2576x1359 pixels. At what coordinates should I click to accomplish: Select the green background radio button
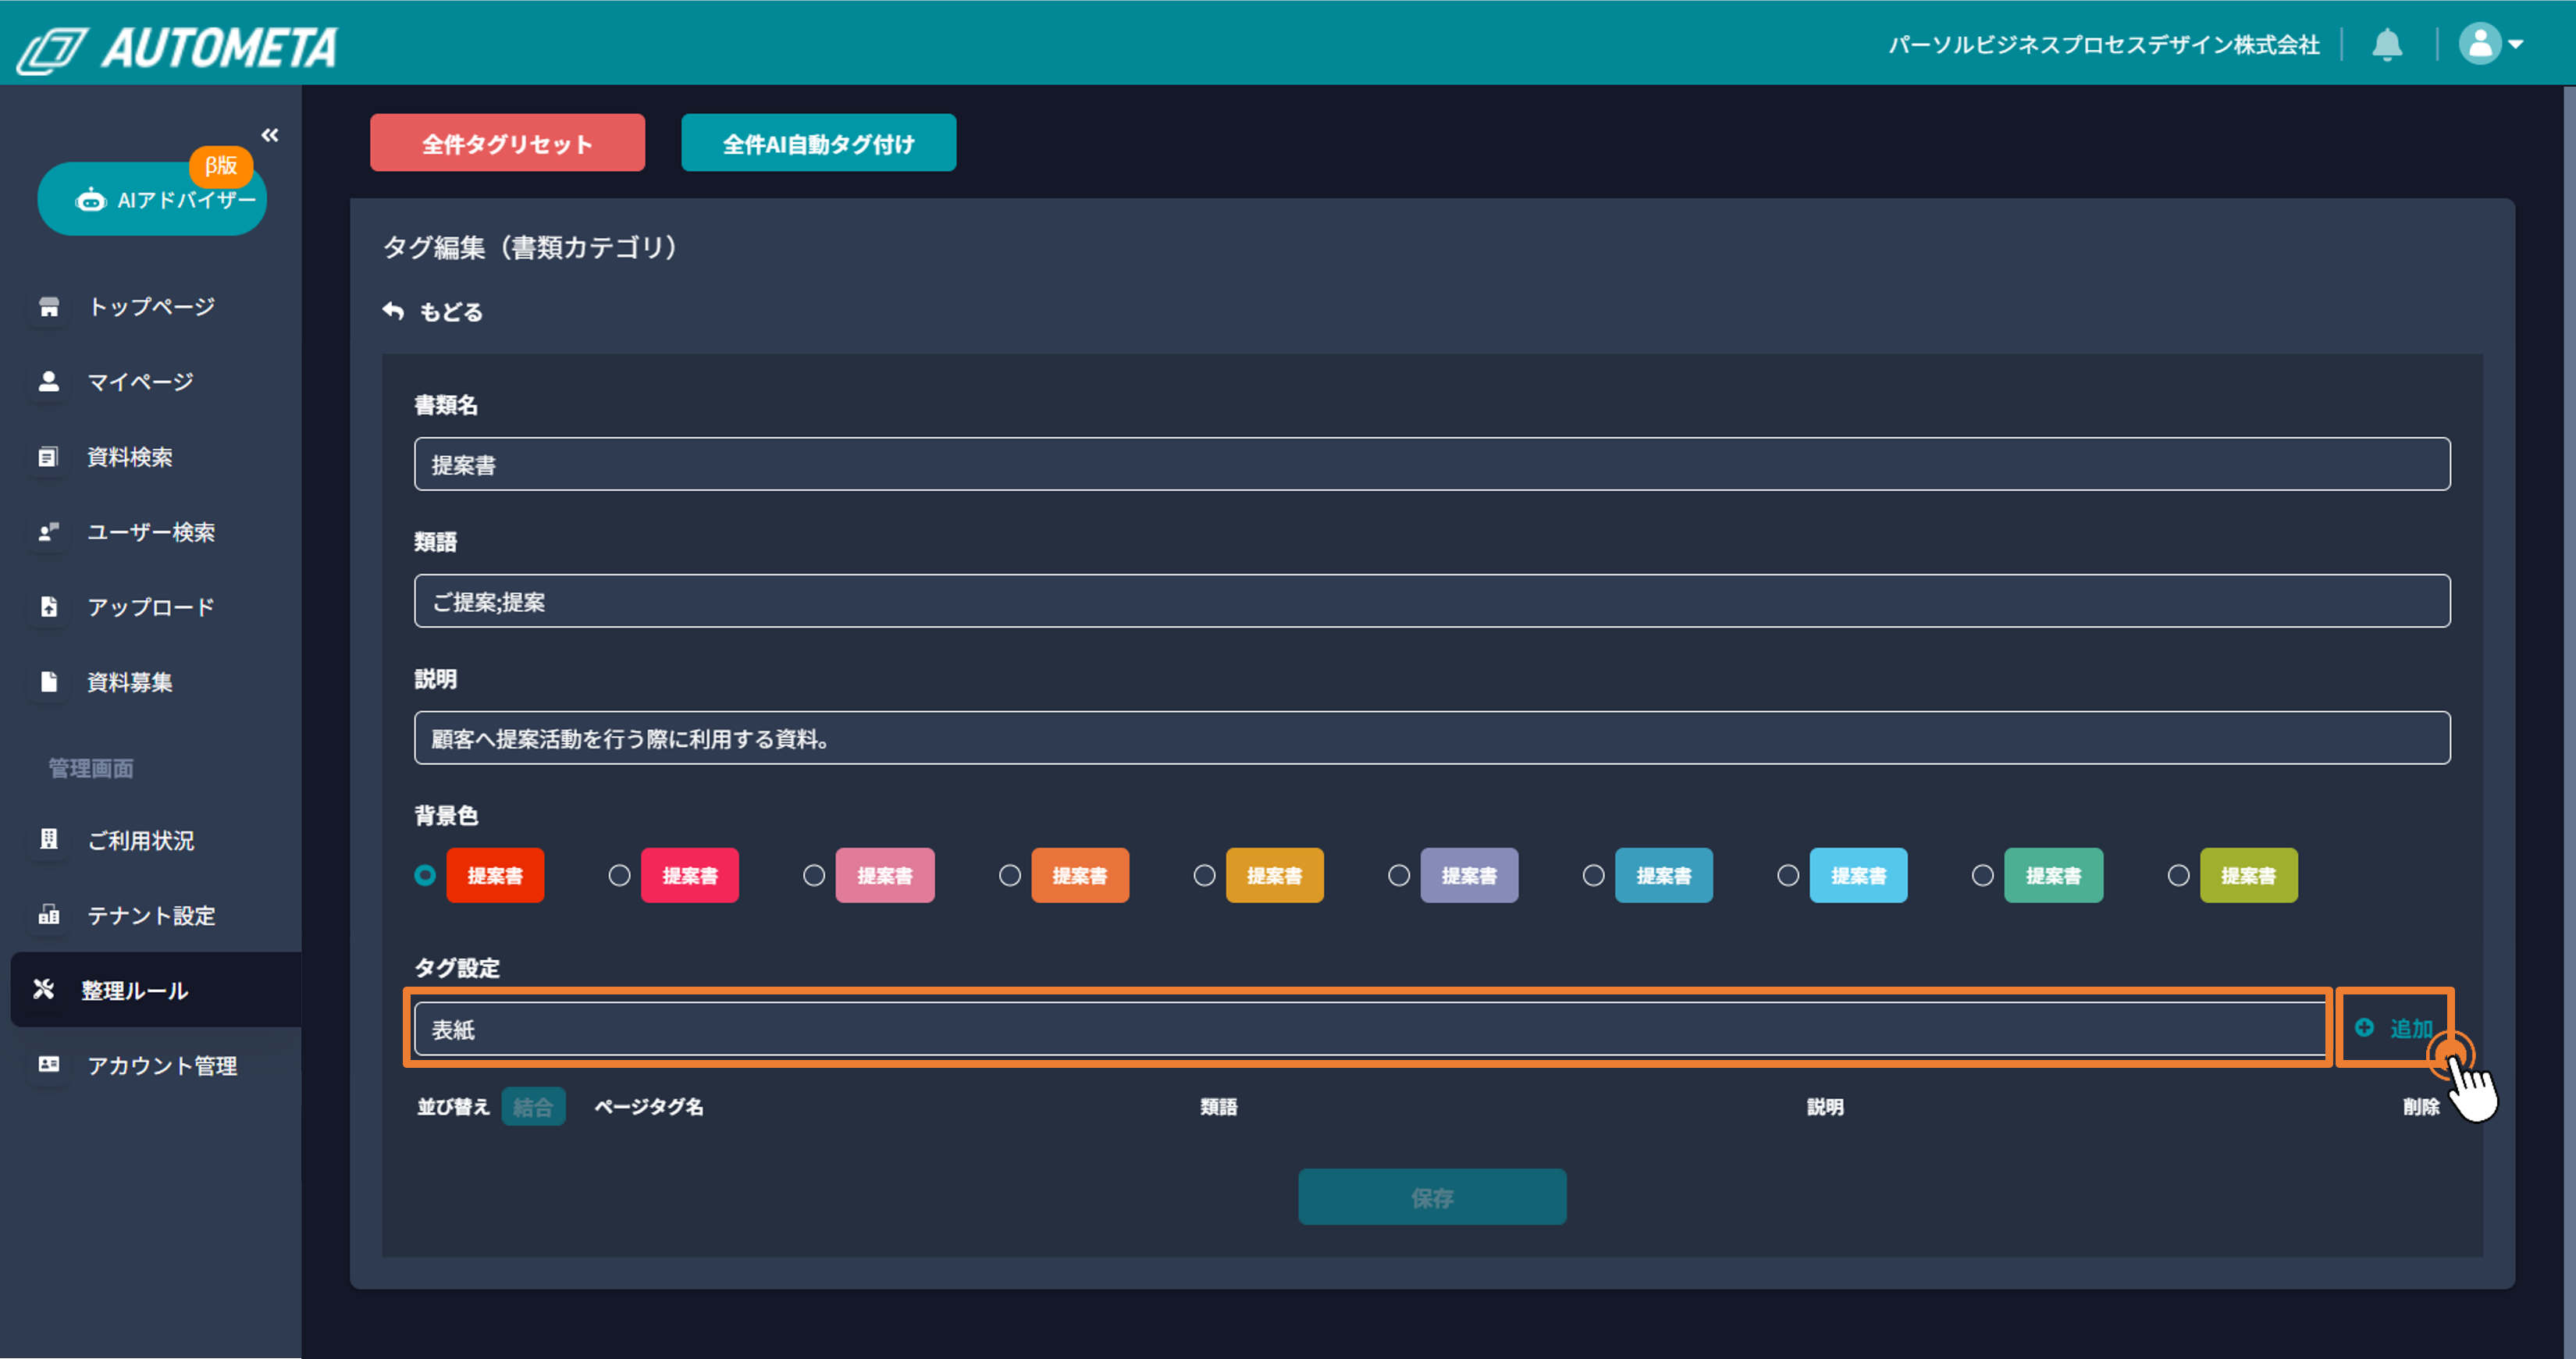[1983, 876]
